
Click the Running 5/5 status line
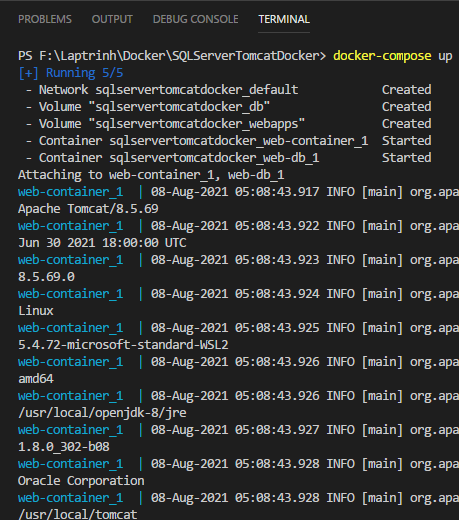[71, 73]
